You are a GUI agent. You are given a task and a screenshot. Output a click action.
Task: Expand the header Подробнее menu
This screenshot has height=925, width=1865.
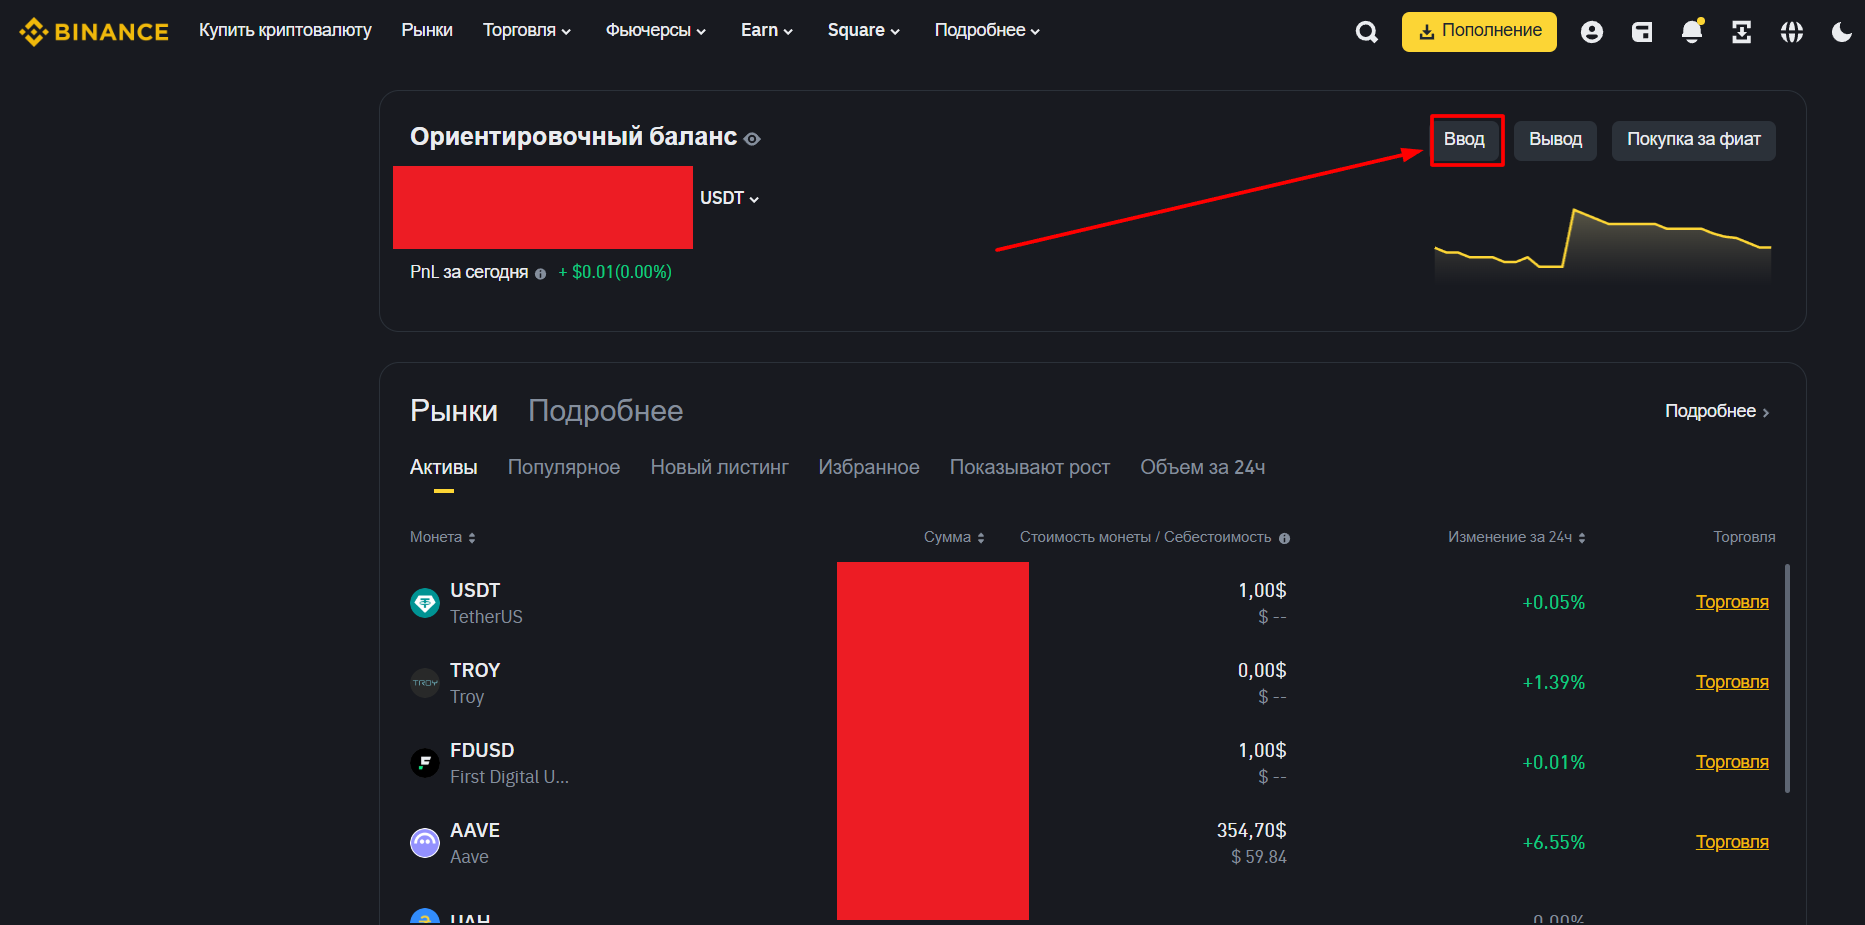[x=987, y=30]
